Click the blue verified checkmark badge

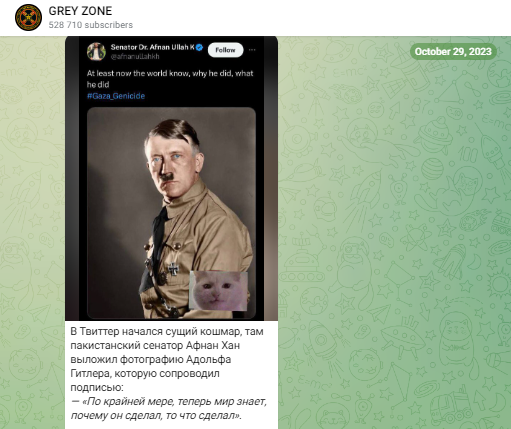(x=199, y=47)
